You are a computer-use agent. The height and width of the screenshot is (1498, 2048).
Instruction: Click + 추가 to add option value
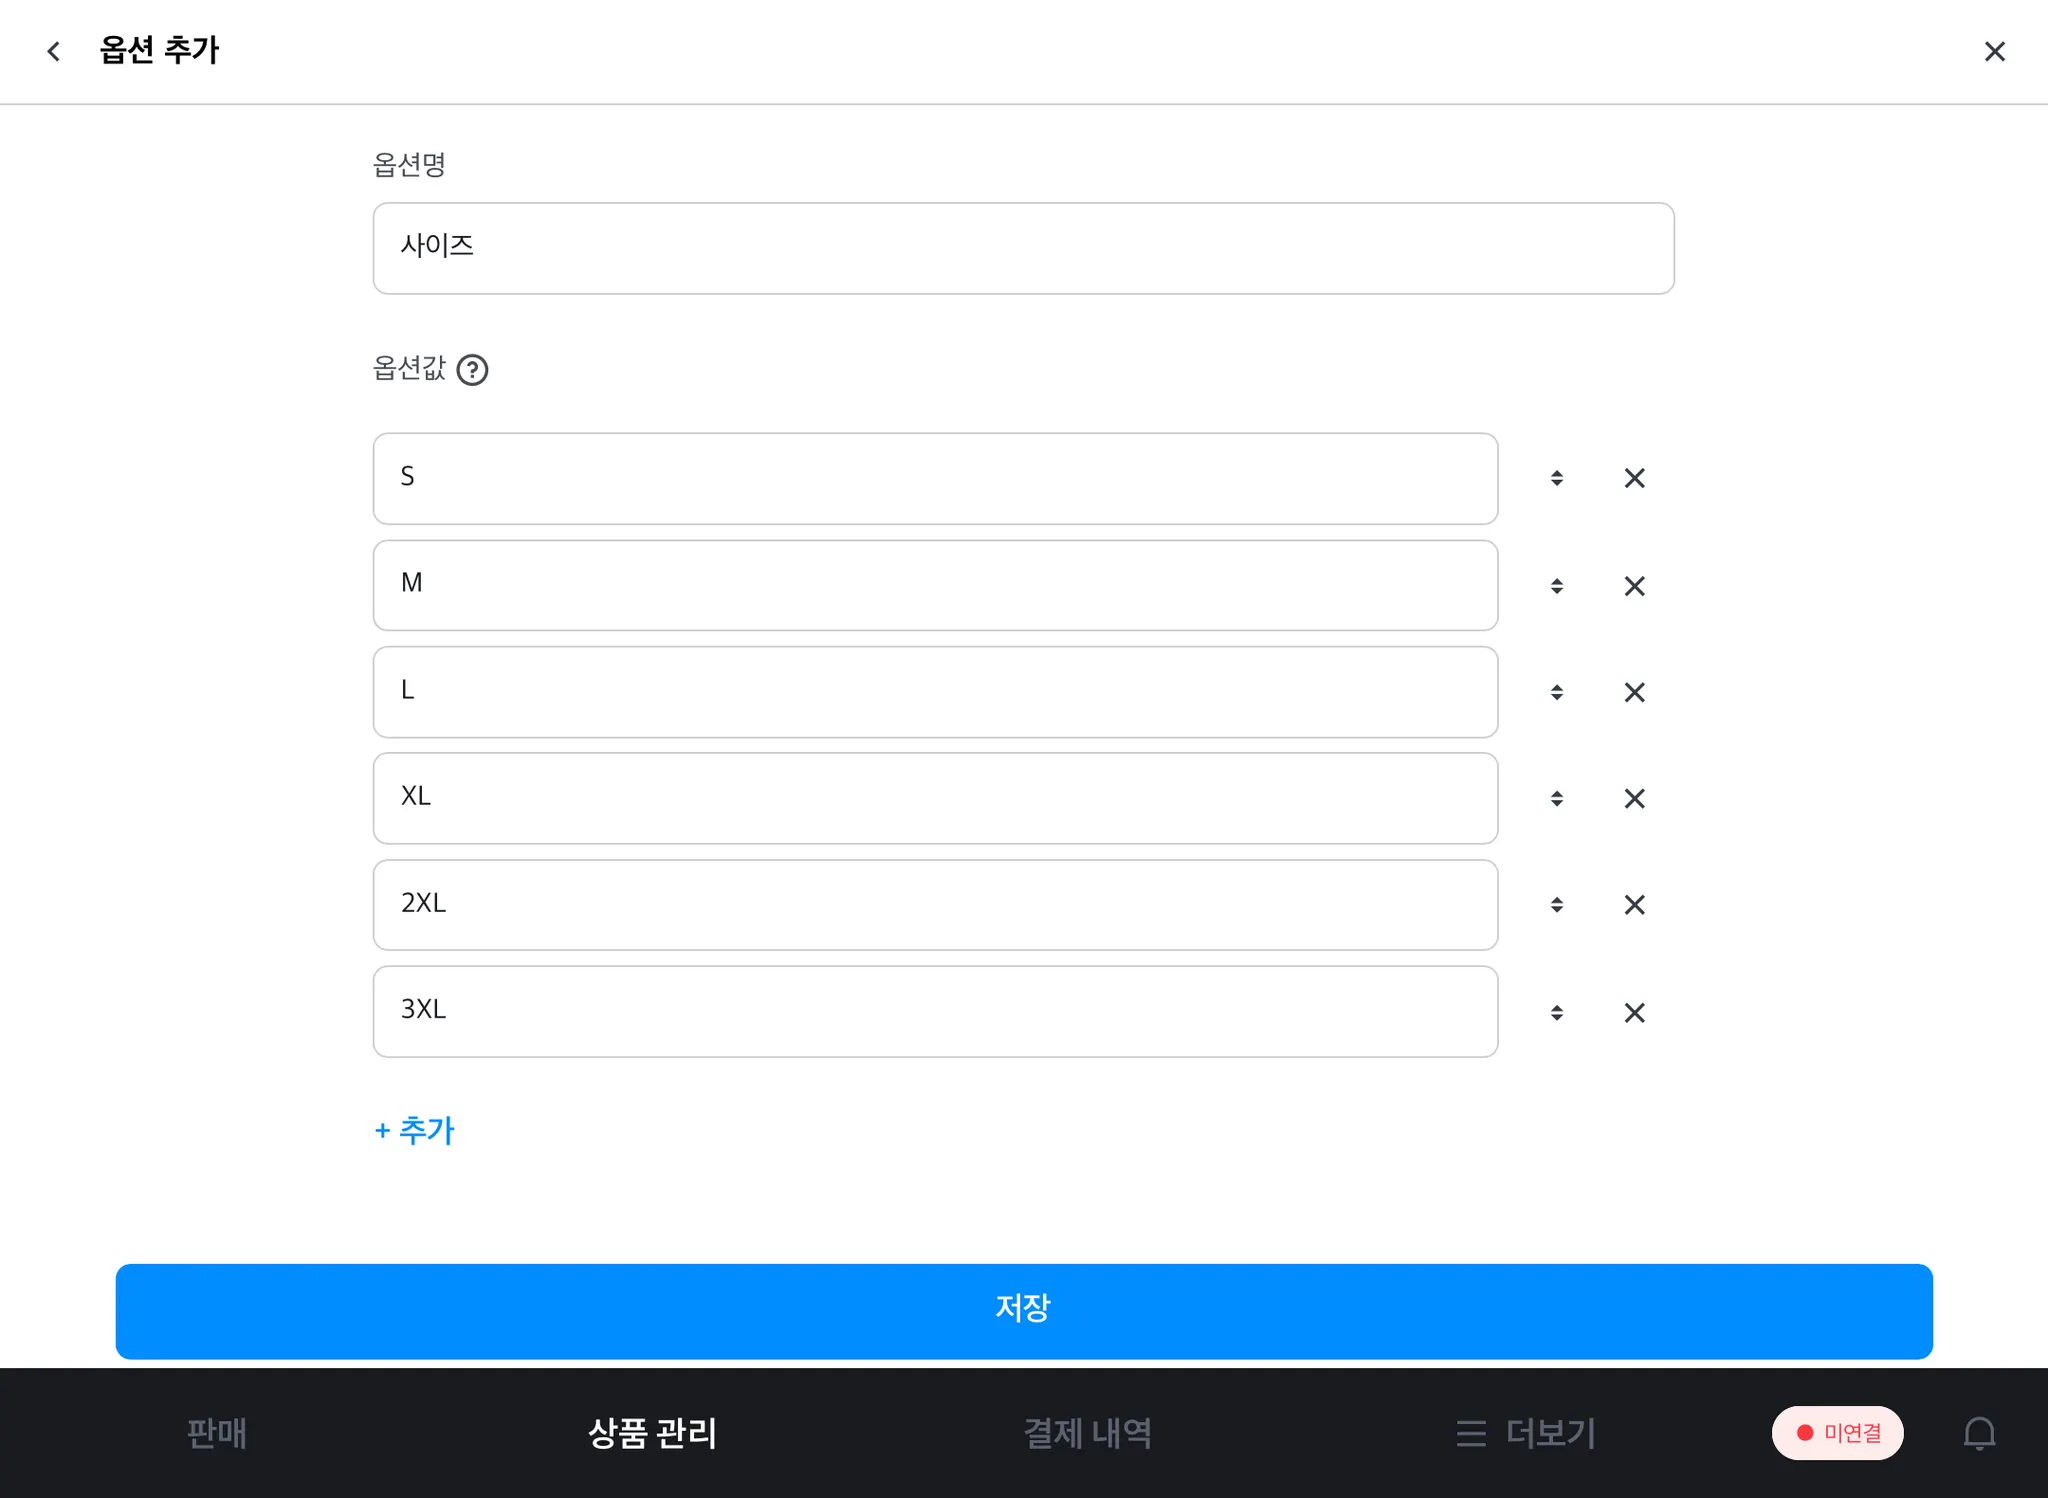(x=414, y=1130)
